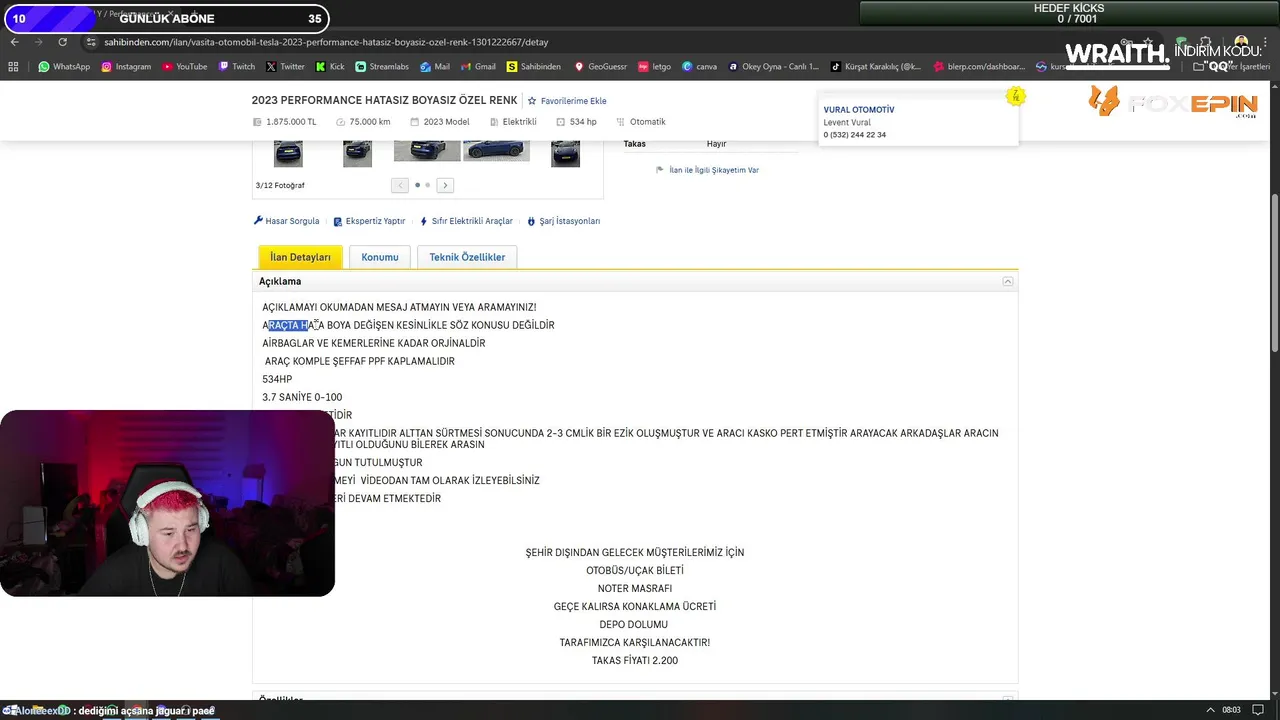Click the '534 hp' text in header
The height and width of the screenshot is (720, 1280).
coord(583,122)
